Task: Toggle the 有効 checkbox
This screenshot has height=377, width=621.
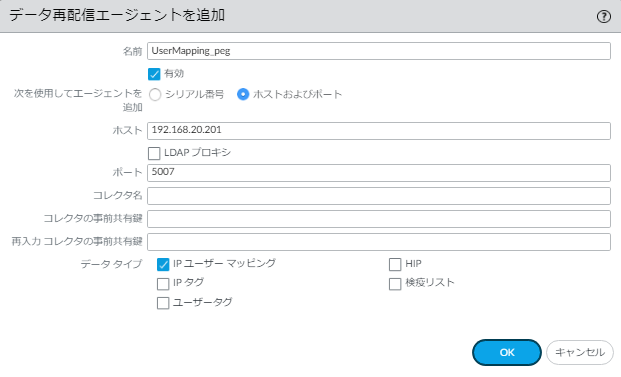Action: coord(154,74)
